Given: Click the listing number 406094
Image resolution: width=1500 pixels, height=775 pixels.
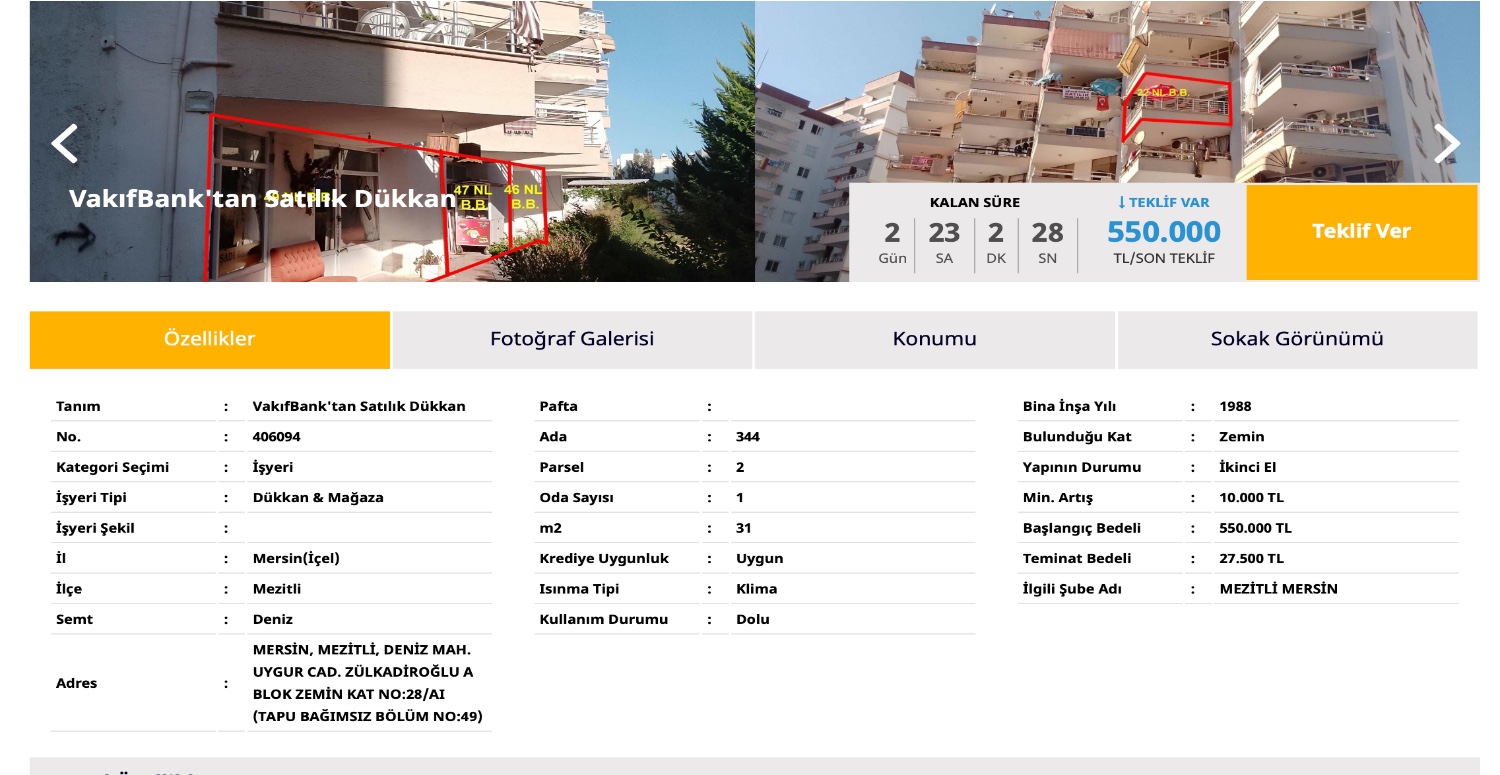Looking at the screenshot, I should click(x=276, y=437).
